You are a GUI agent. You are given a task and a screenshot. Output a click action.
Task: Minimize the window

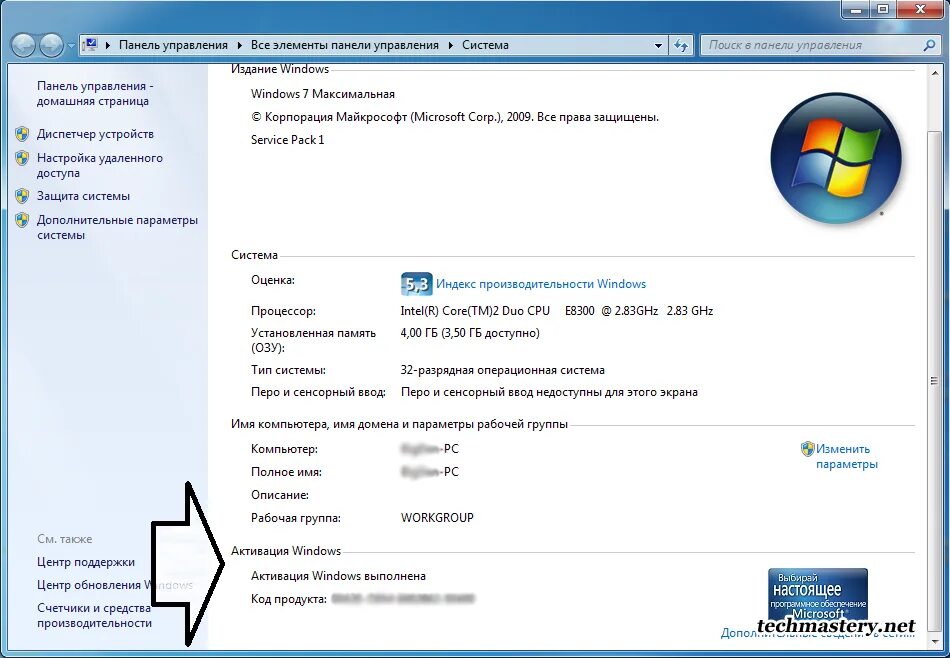click(x=857, y=8)
